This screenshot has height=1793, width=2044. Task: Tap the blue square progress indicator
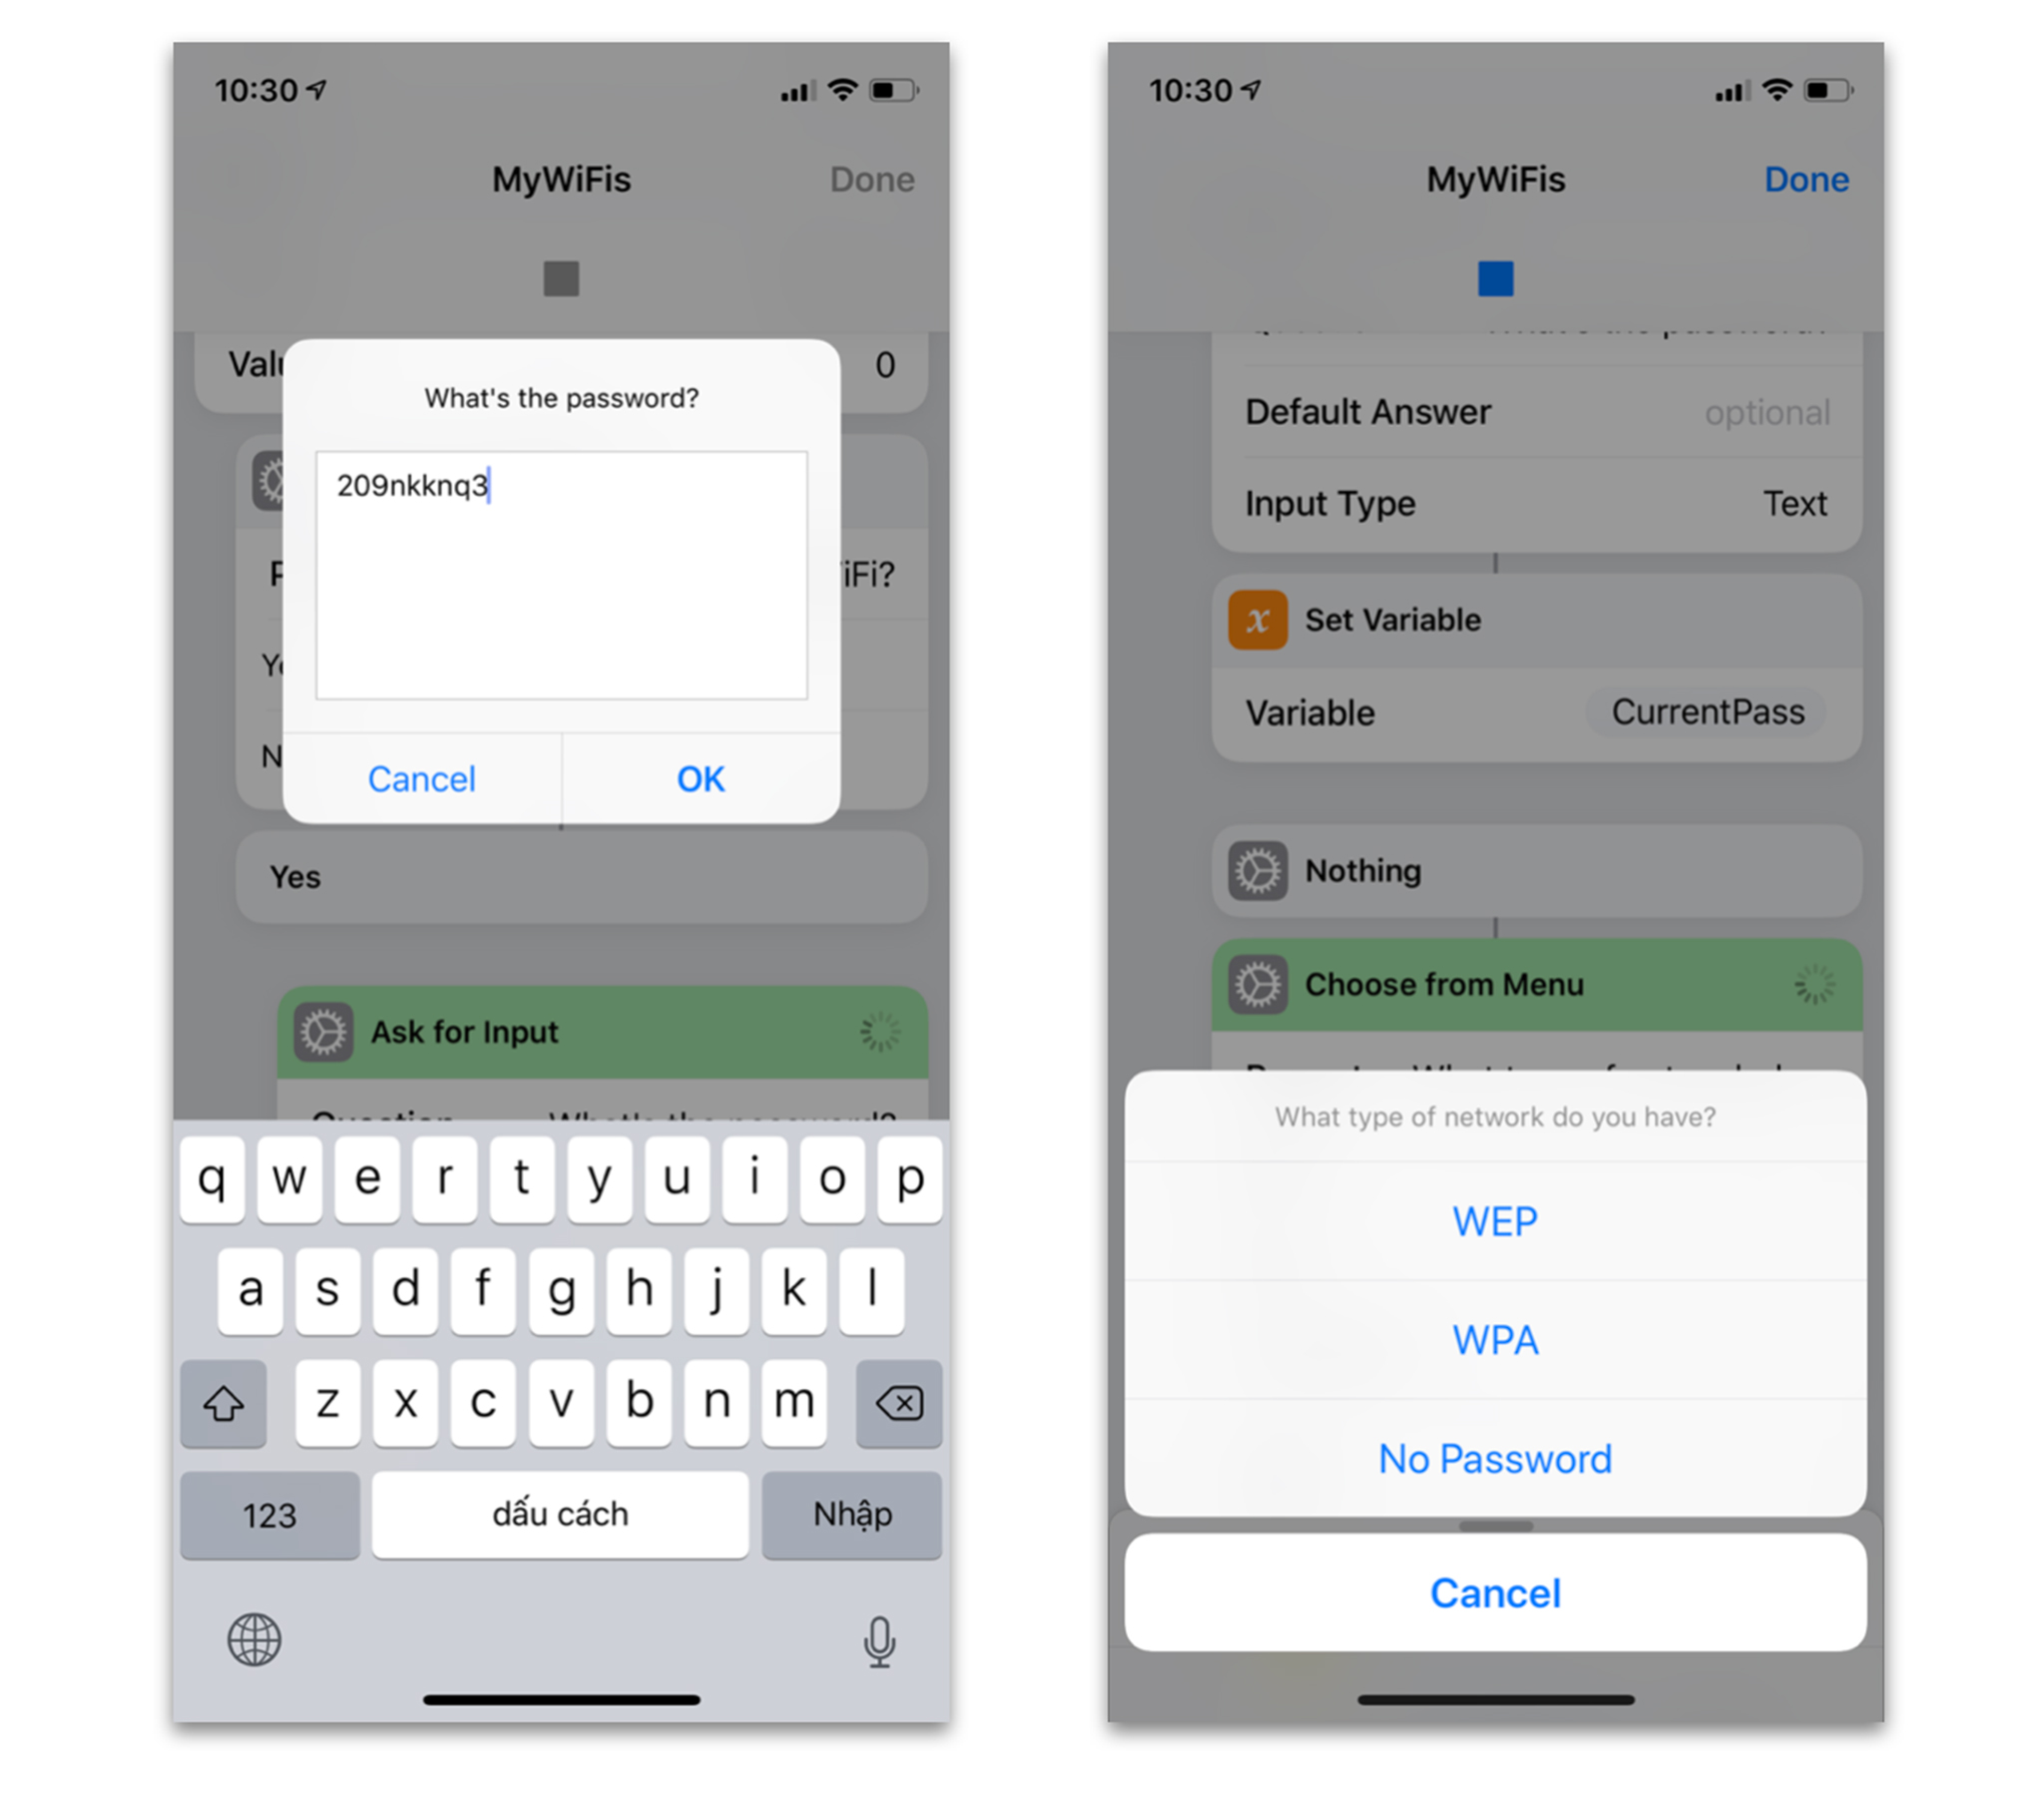pyautogui.click(x=1496, y=278)
